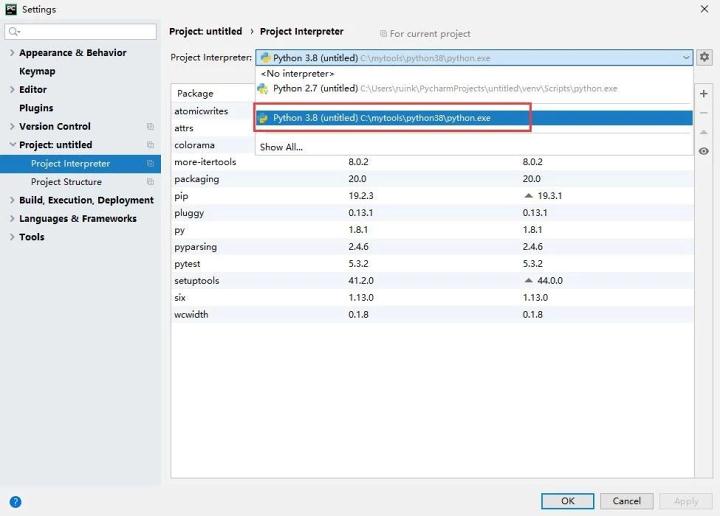Click upgrade arrow next to setuptools 44.0.0
720x516 pixels.
pyautogui.click(x=529, y=280)
